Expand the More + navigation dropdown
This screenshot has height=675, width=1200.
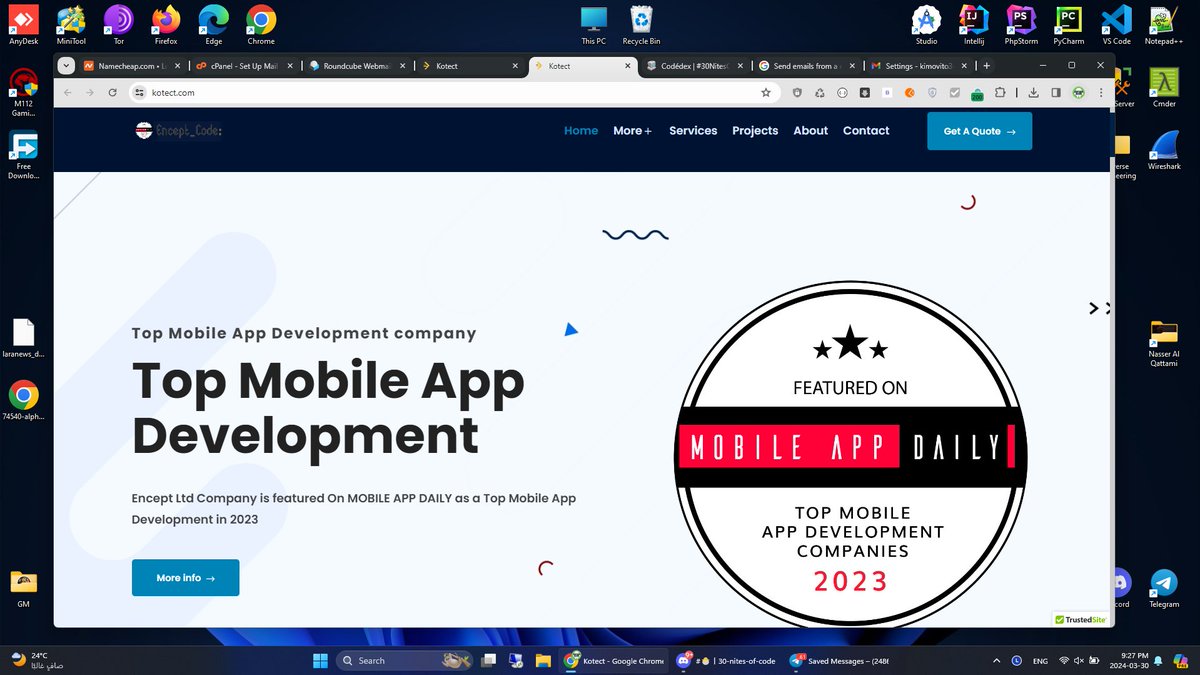[x=632, y=131]
